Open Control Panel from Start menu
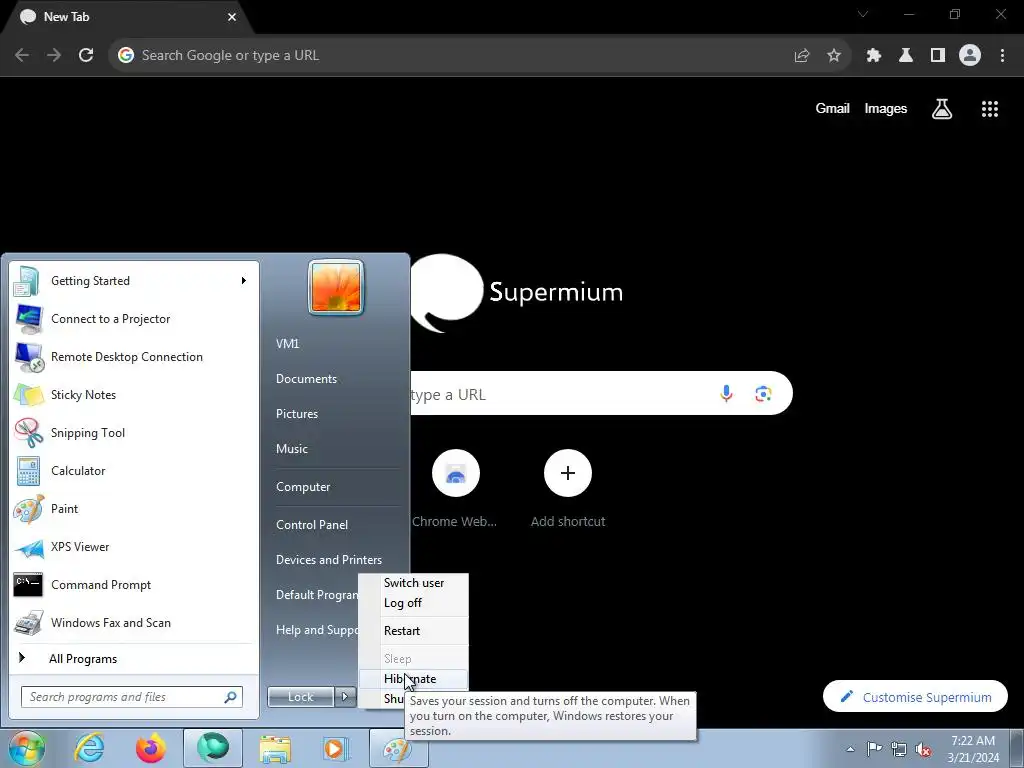 [312, 525]
